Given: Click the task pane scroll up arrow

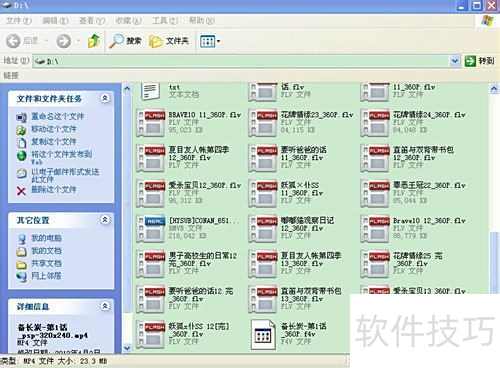Looking at the screenshot, I should click(x=127, y=89).
